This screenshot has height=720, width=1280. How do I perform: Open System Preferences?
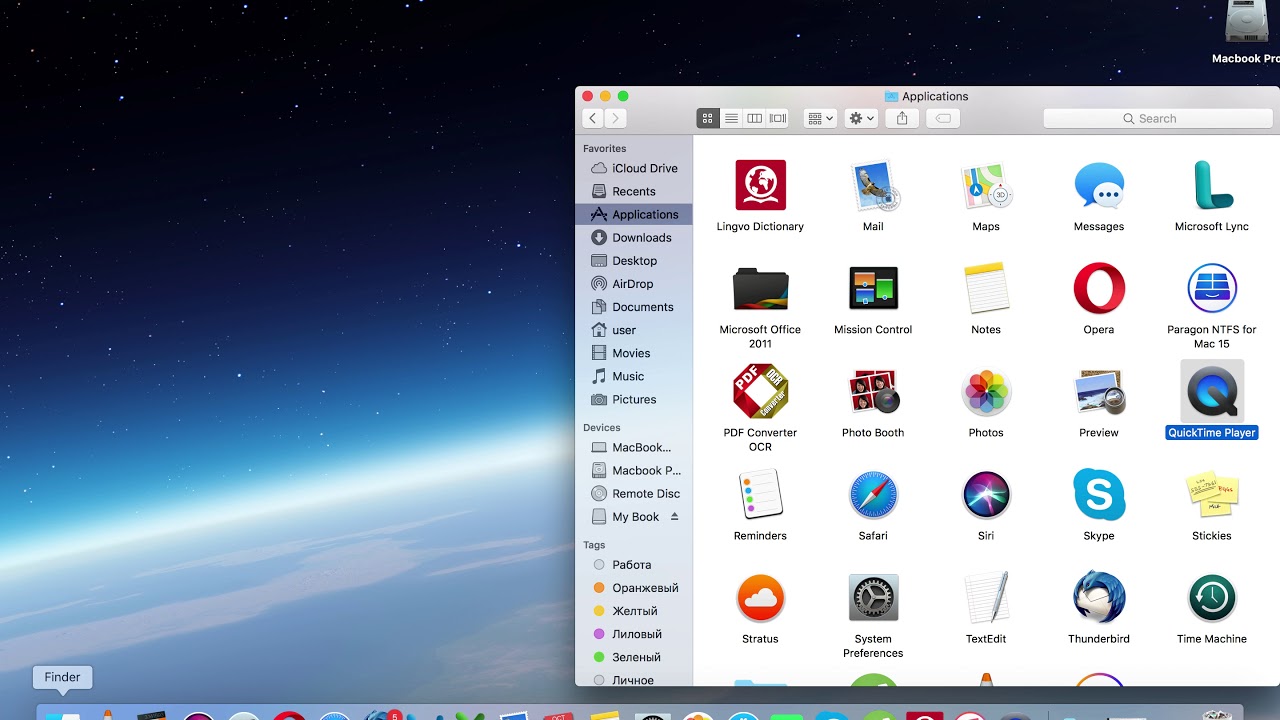tap(873, 597)
